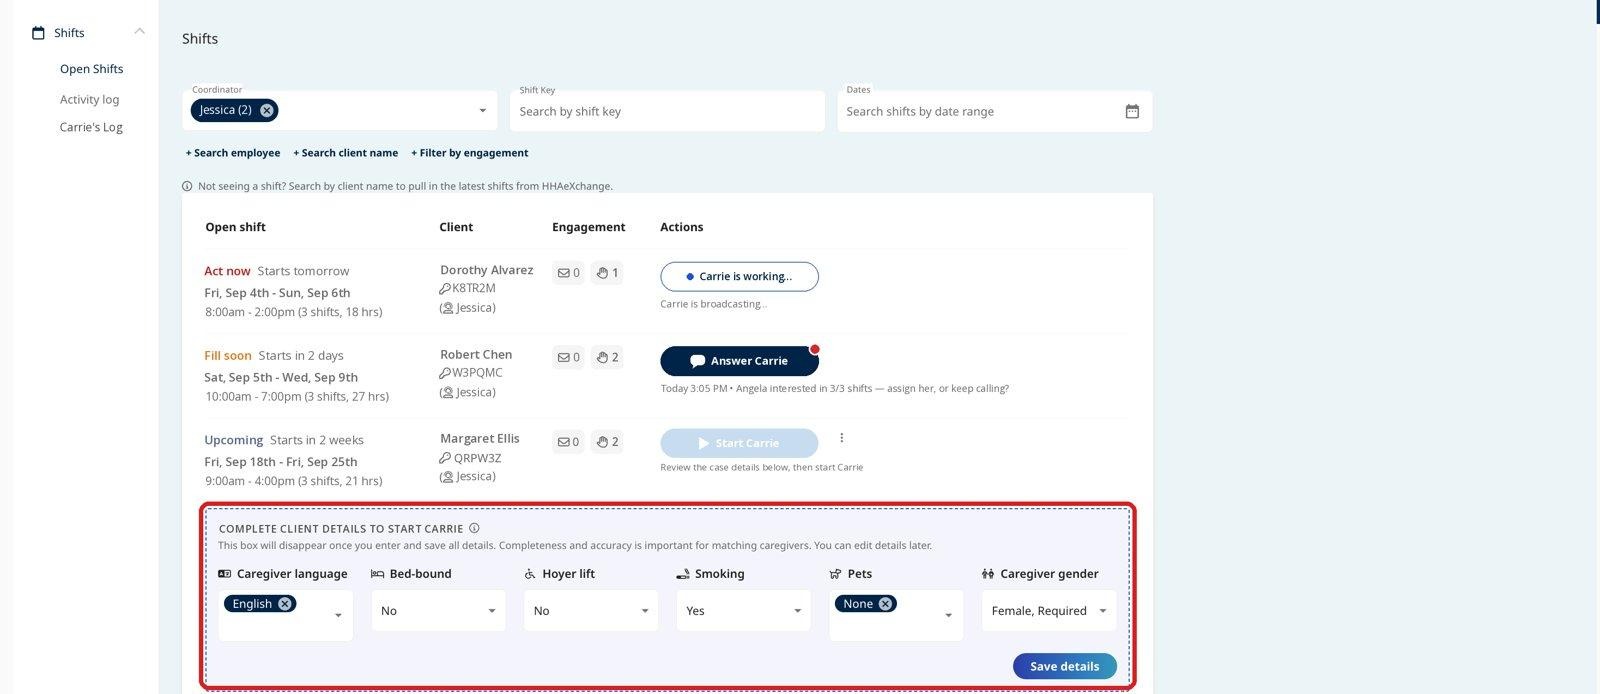1600x694 pixels.
Task: Expand the Coordinator dropdown
Action: coord(482,111)
